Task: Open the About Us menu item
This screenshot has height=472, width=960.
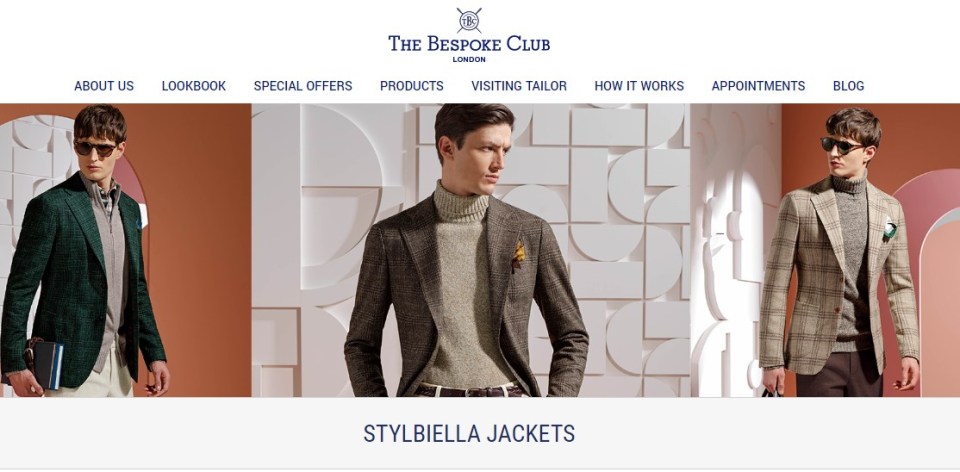Action: 104,86
